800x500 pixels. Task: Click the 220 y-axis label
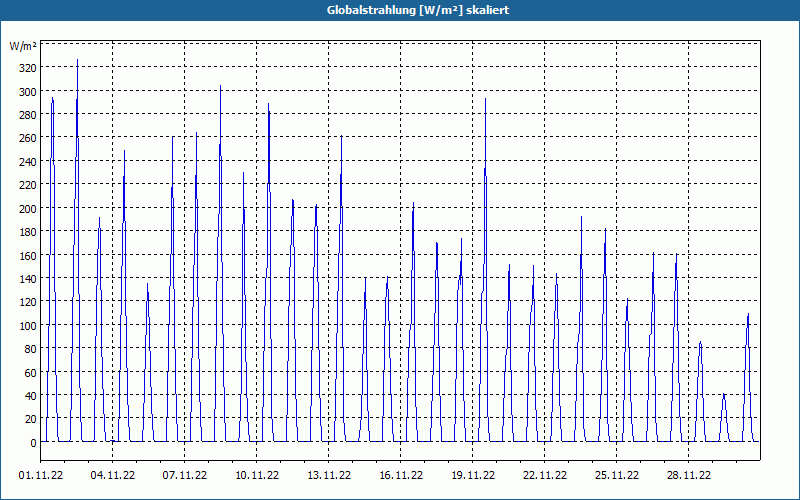pos(27,185)
